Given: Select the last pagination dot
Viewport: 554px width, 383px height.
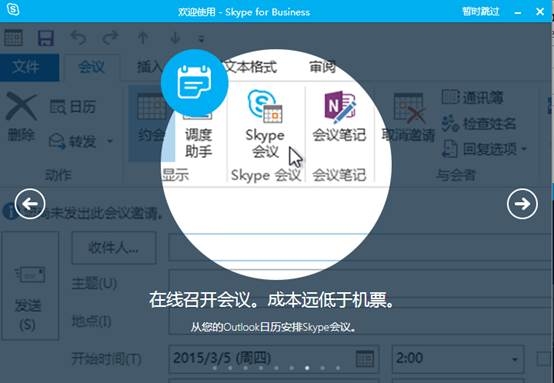Looking at the screenshot, I should [x=338, y=368].
